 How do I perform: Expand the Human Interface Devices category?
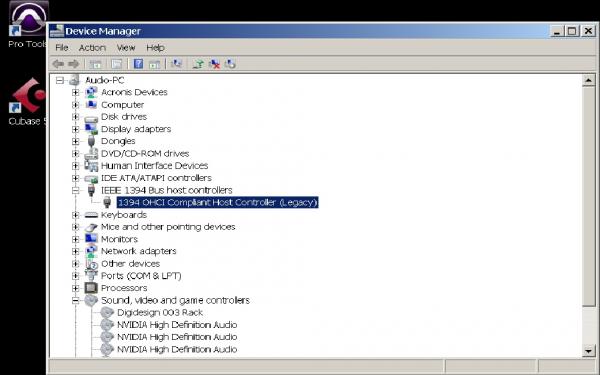[75, 166]
